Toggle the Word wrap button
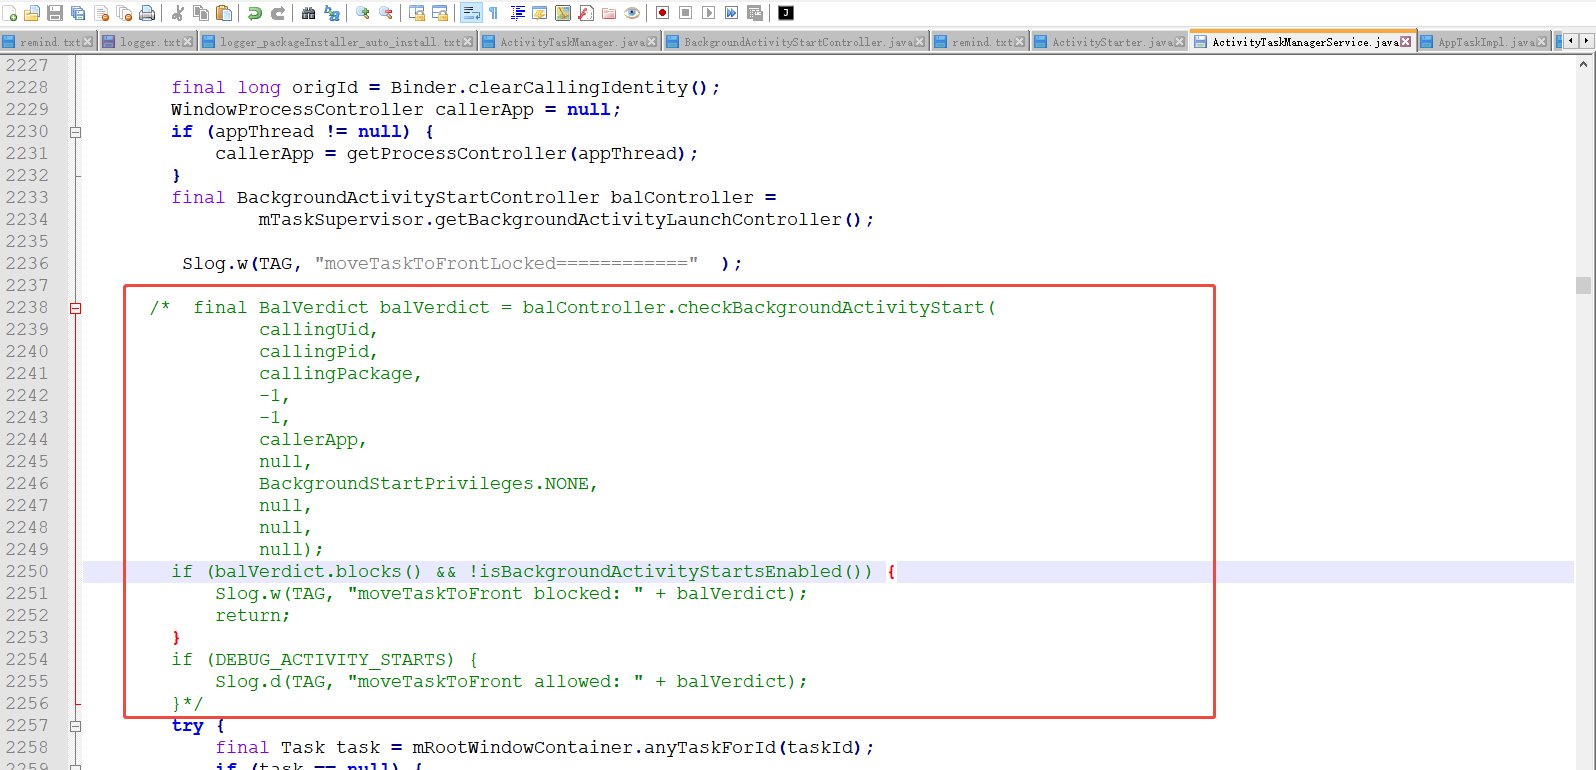 [470, 13]
